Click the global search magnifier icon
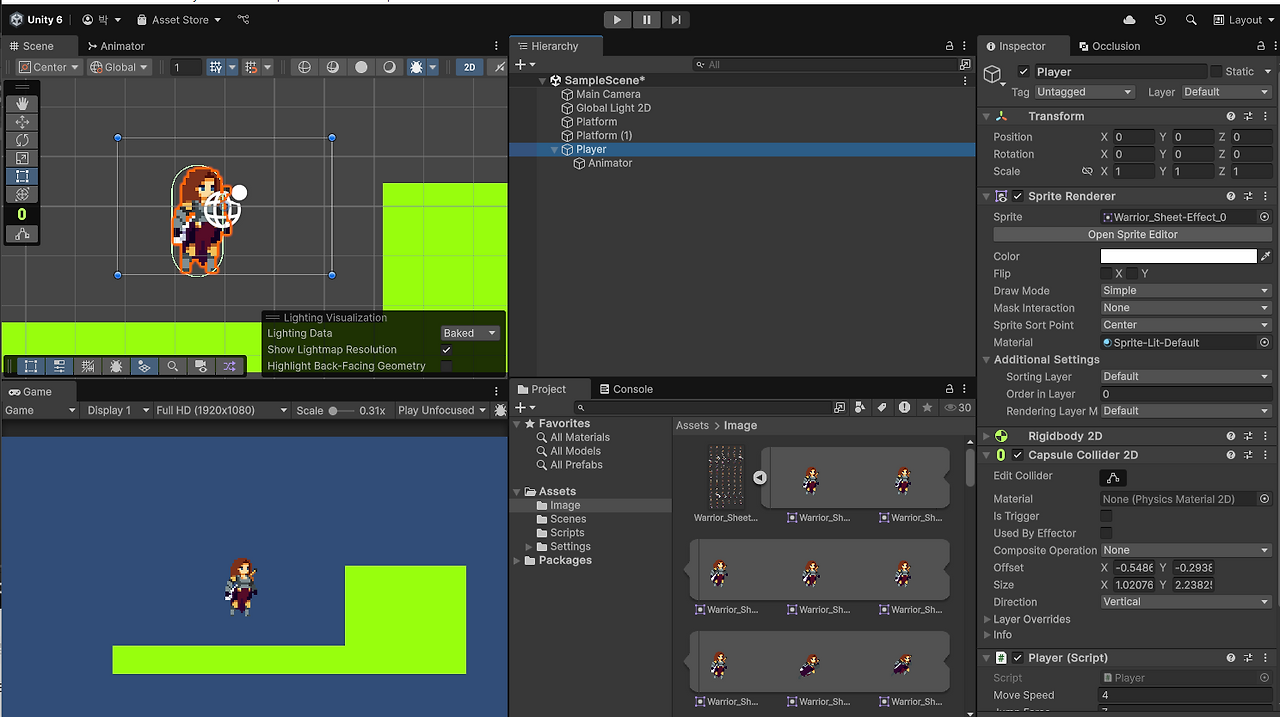 (1191, 20)
